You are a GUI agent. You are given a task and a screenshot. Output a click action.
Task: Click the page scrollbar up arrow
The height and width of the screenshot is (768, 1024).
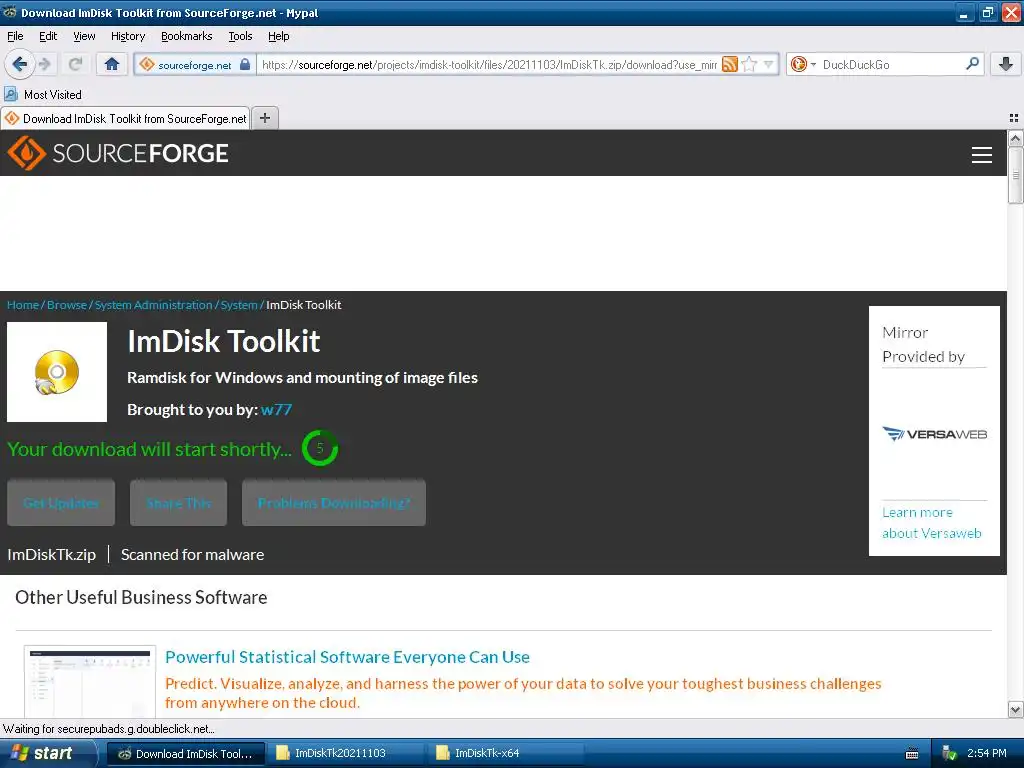coord(1015,138)
